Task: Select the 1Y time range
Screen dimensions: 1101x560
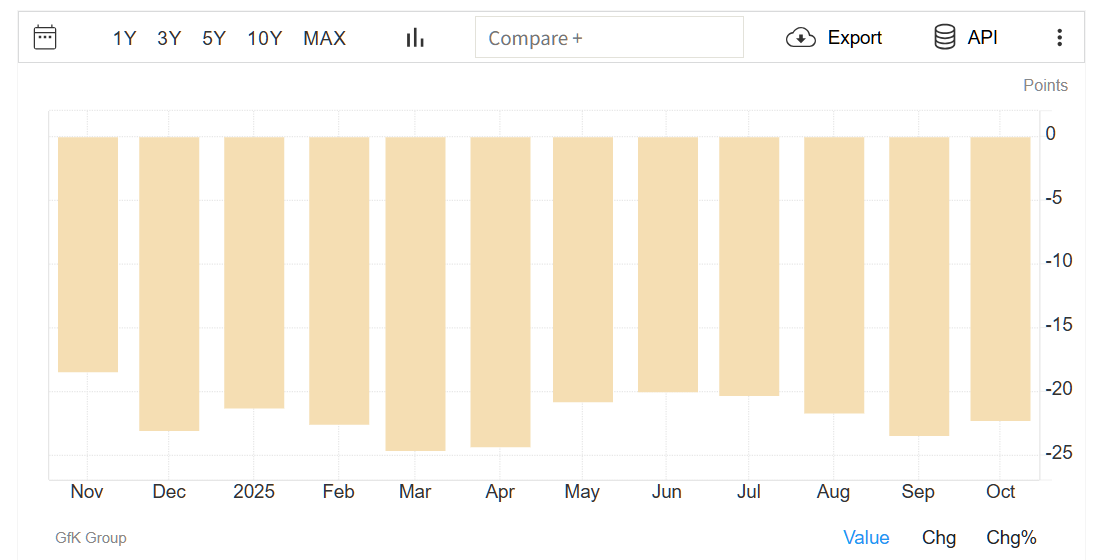Action: (124, 38)
